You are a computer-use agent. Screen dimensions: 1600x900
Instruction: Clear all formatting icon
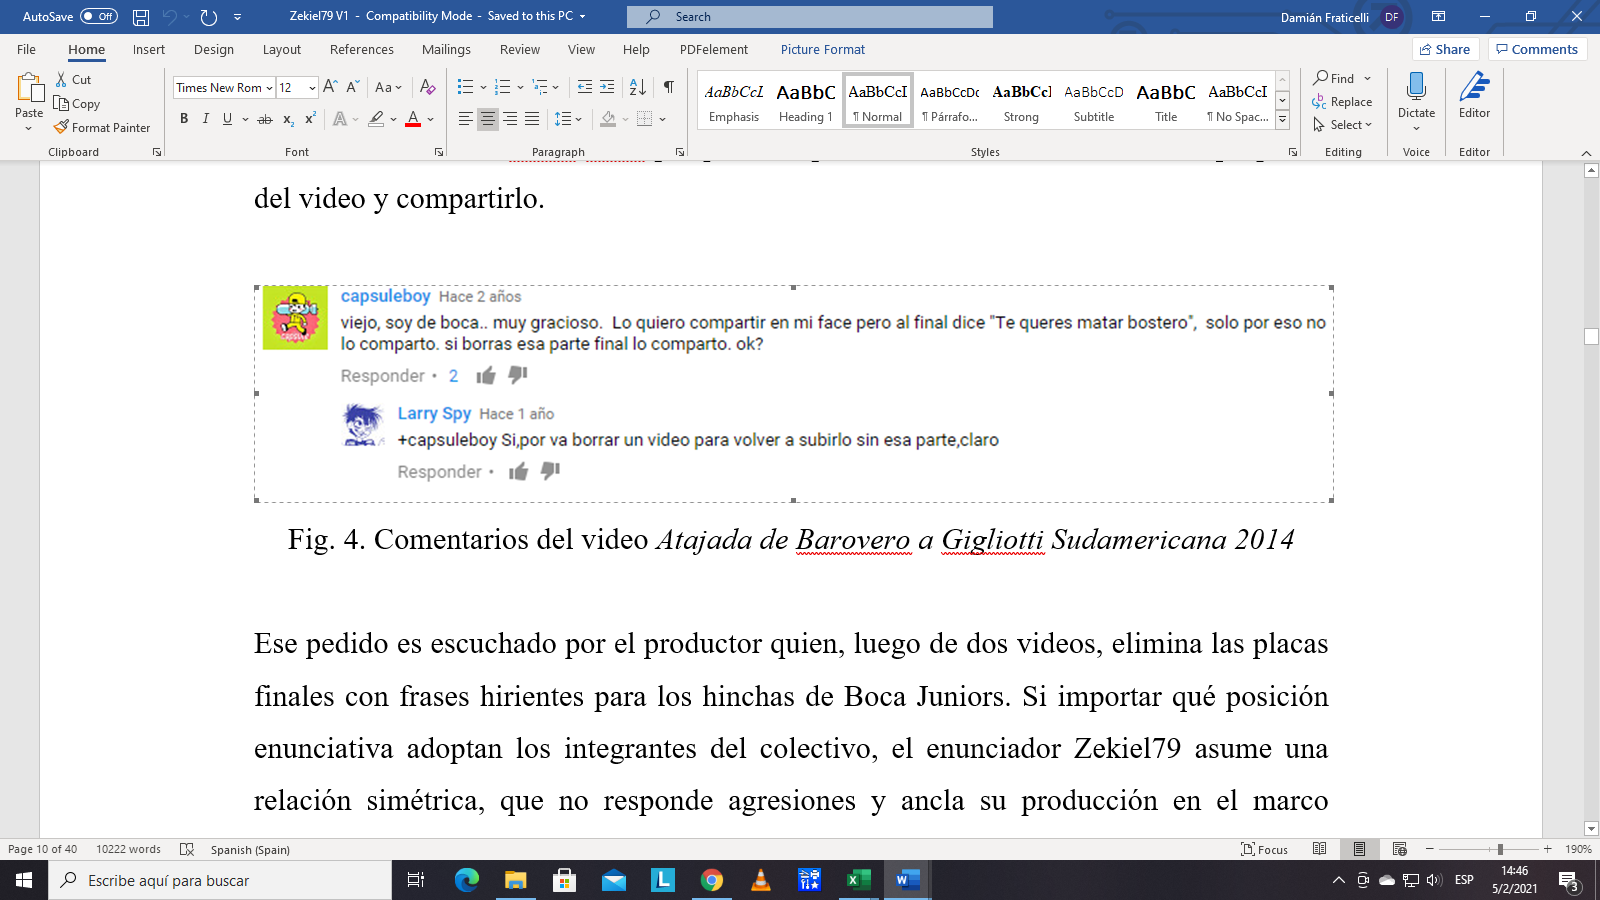[427, 87]
